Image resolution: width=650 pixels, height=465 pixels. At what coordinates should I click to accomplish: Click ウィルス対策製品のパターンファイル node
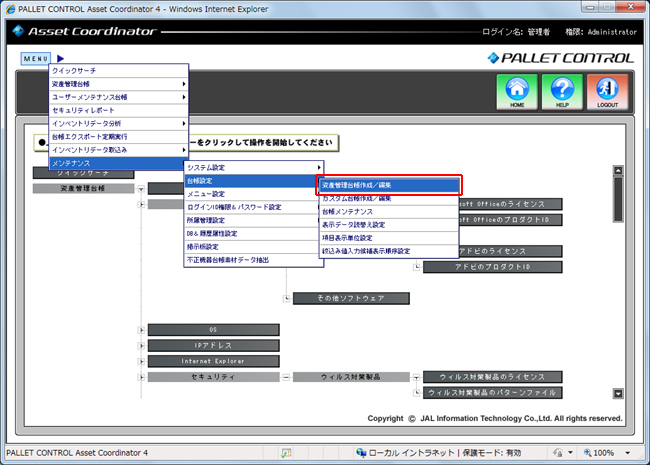492,392
